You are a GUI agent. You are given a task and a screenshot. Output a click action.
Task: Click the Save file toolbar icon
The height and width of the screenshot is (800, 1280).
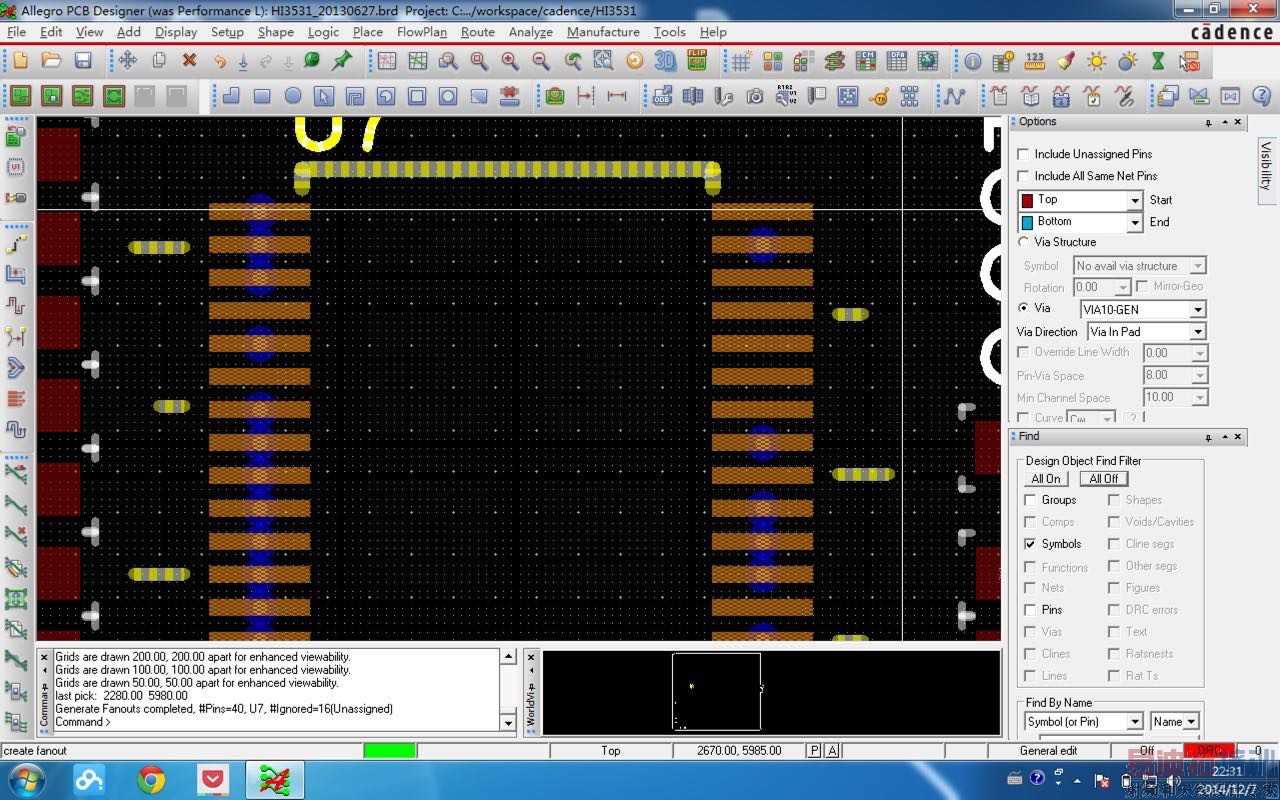click(x=83, y=61)
